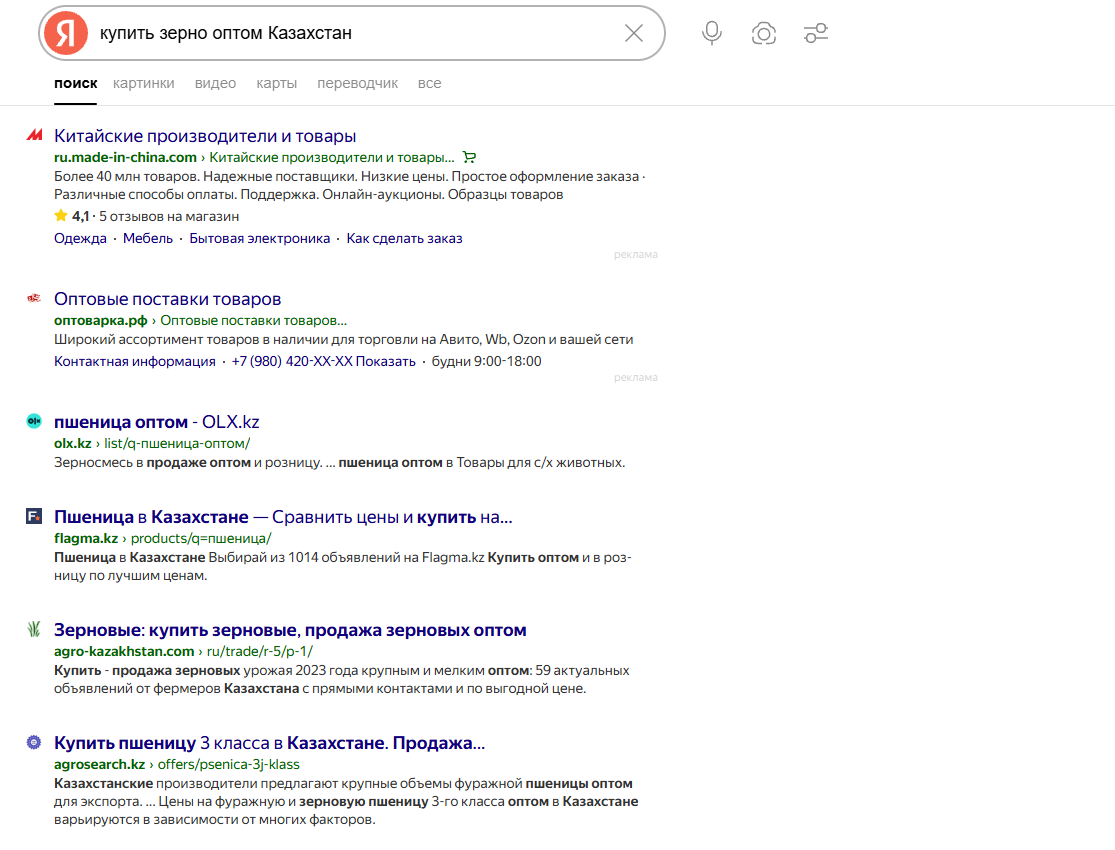Open Бытовая электроника sitelink
The image size is (1115, 850).
pos(260,238)
